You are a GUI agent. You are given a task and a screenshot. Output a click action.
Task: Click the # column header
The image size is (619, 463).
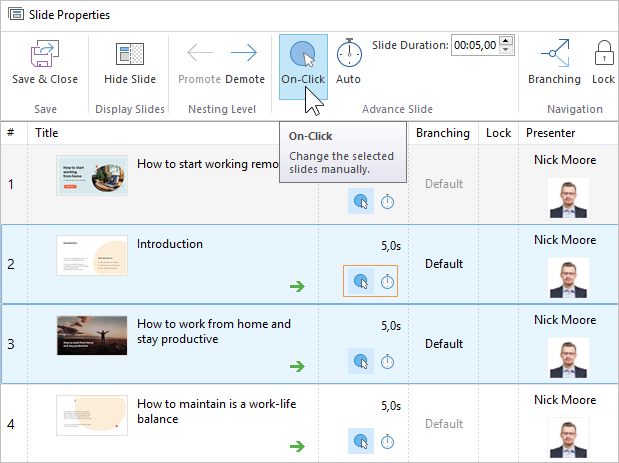[11, 133]
